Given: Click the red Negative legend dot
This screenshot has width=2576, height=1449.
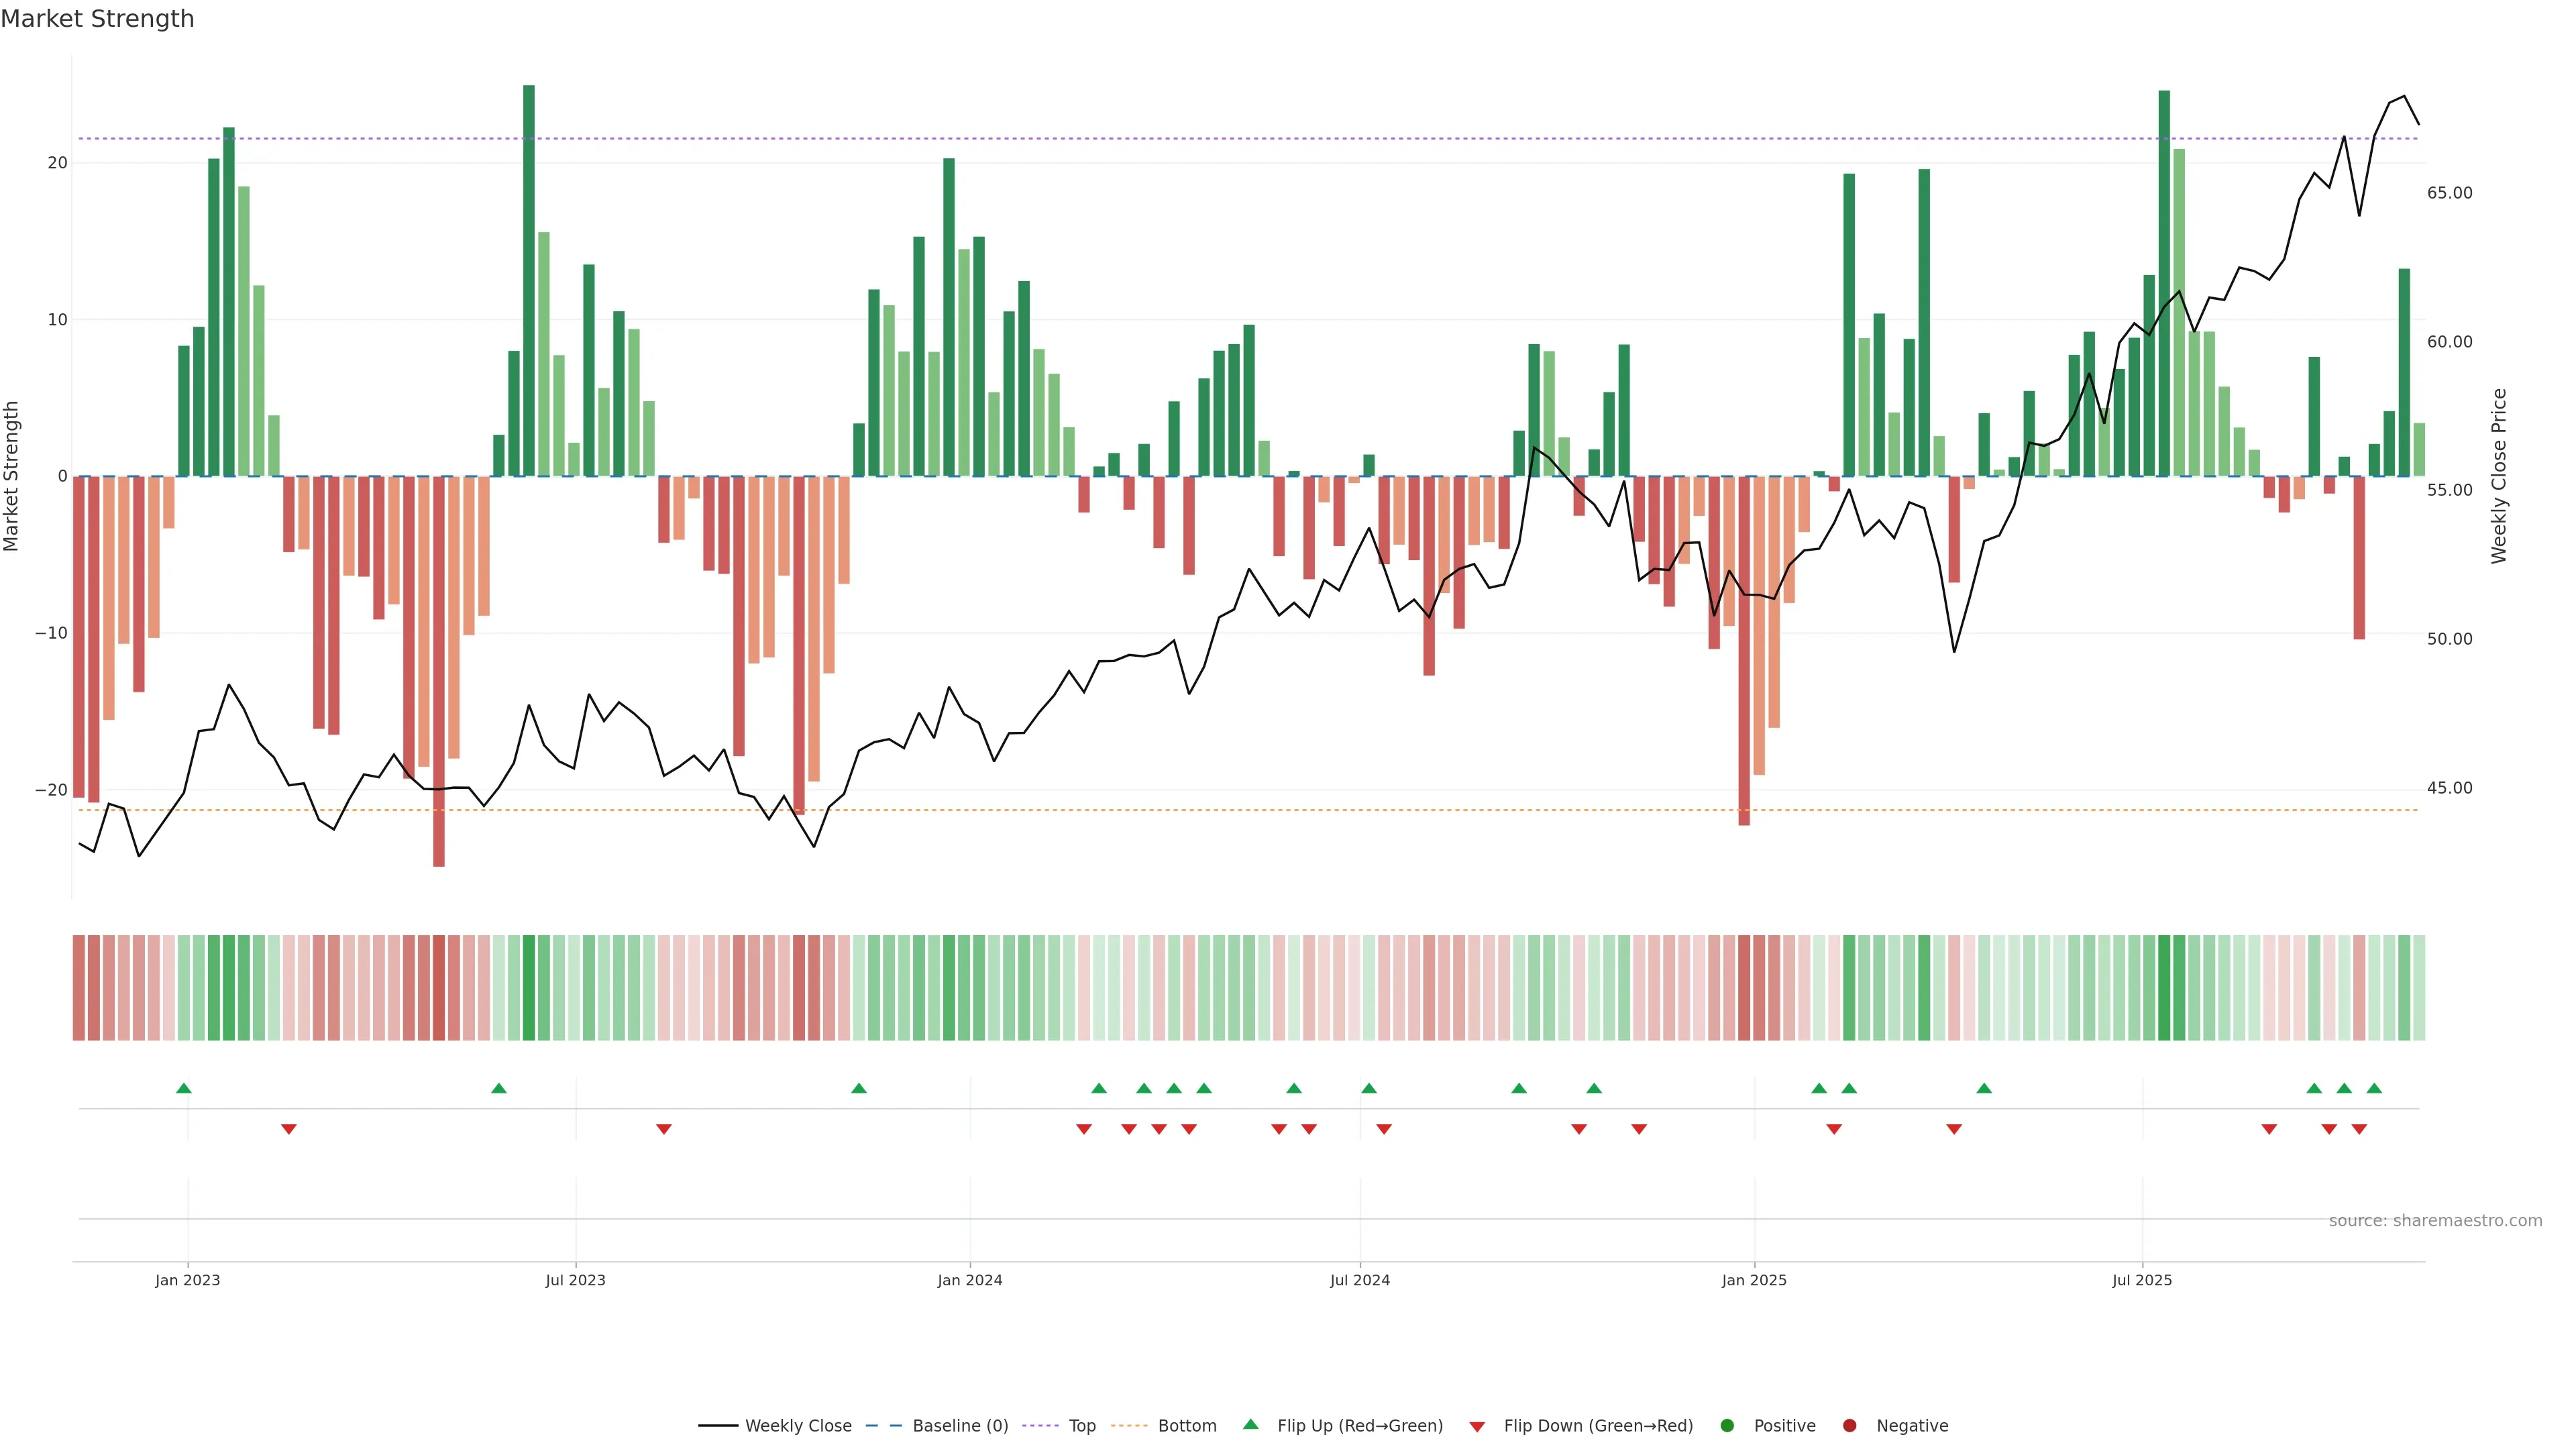Looking at the screenshot, I should point(1849,1426).
